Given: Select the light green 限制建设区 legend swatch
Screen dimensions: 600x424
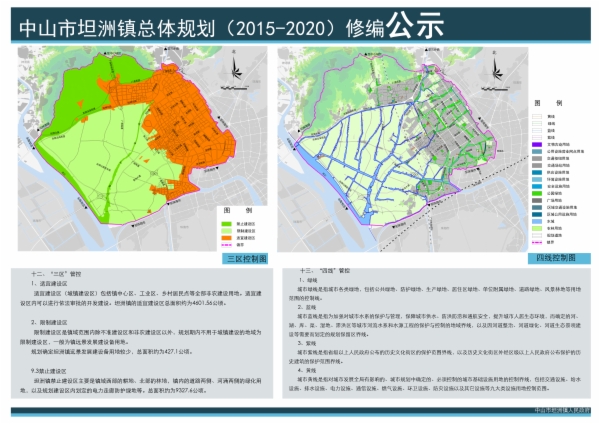Looking at the screenshot, I should pyautogui.click(x=227, y=231).
